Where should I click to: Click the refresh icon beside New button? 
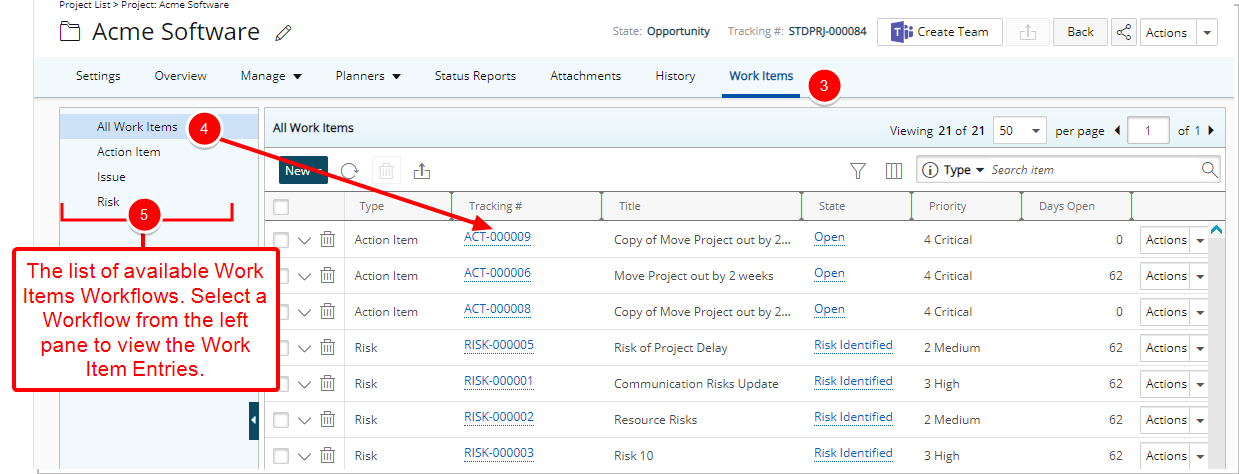coord(349,171)
